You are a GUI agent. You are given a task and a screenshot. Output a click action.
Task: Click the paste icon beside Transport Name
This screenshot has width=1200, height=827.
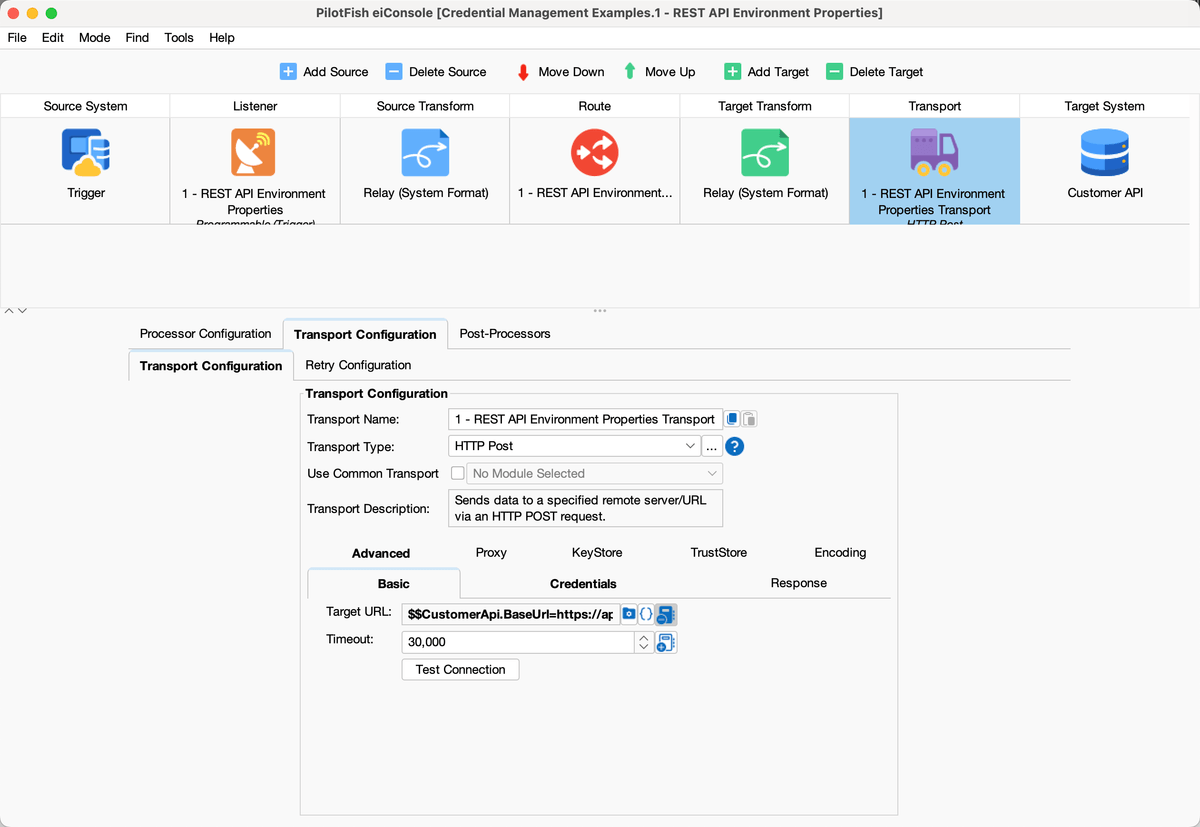749,419
